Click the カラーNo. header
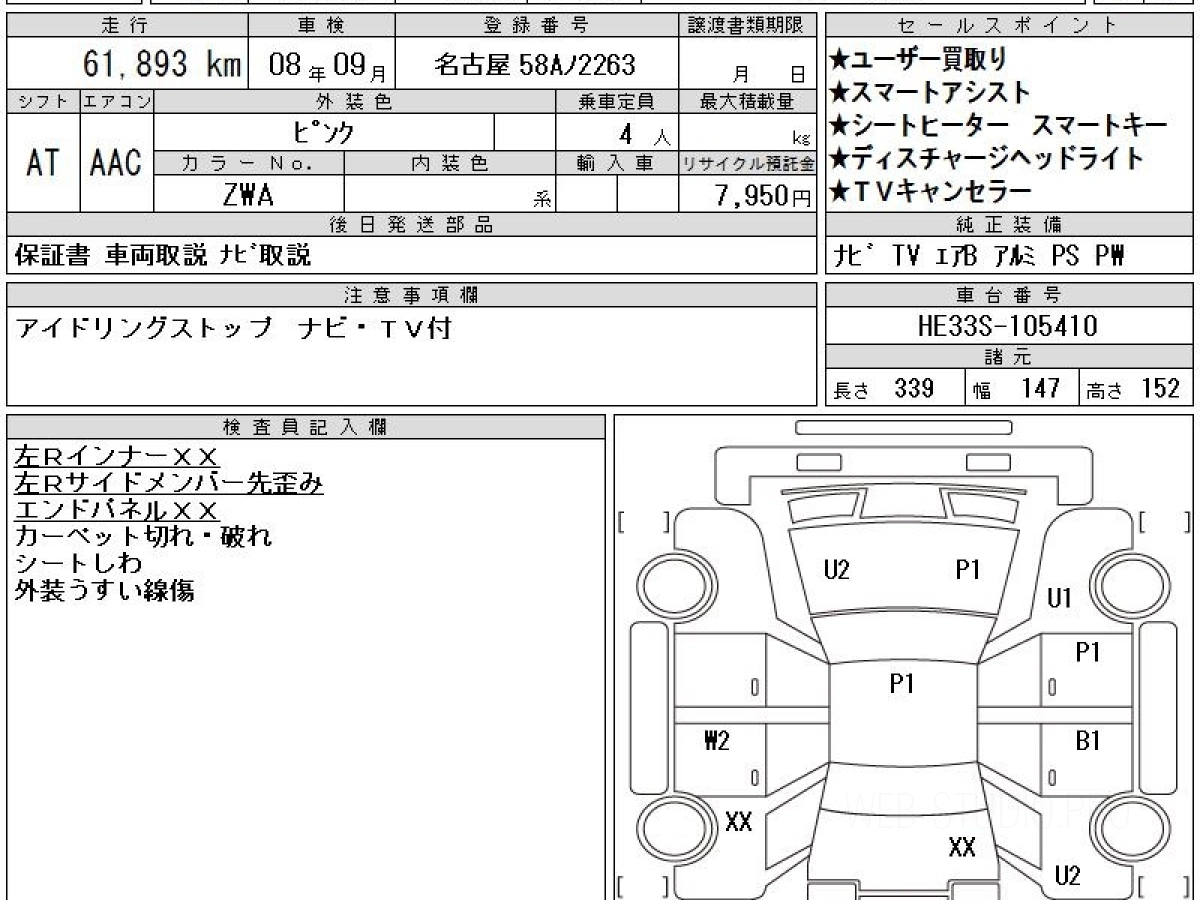The width and height of the screenshot is (1200, 900). click(249, 163)
